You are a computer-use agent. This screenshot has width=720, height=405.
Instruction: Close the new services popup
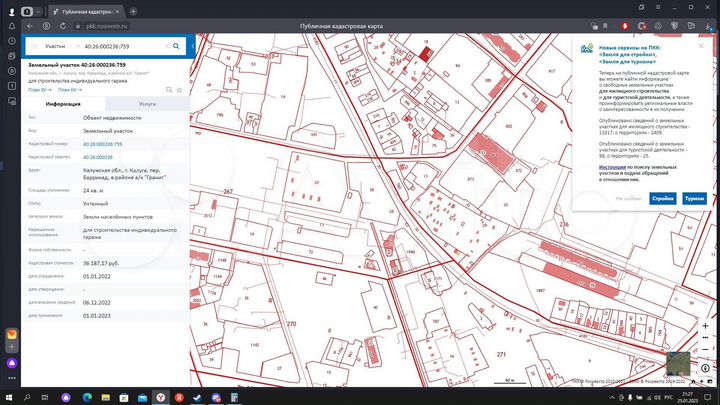click(x=701, y=46)
